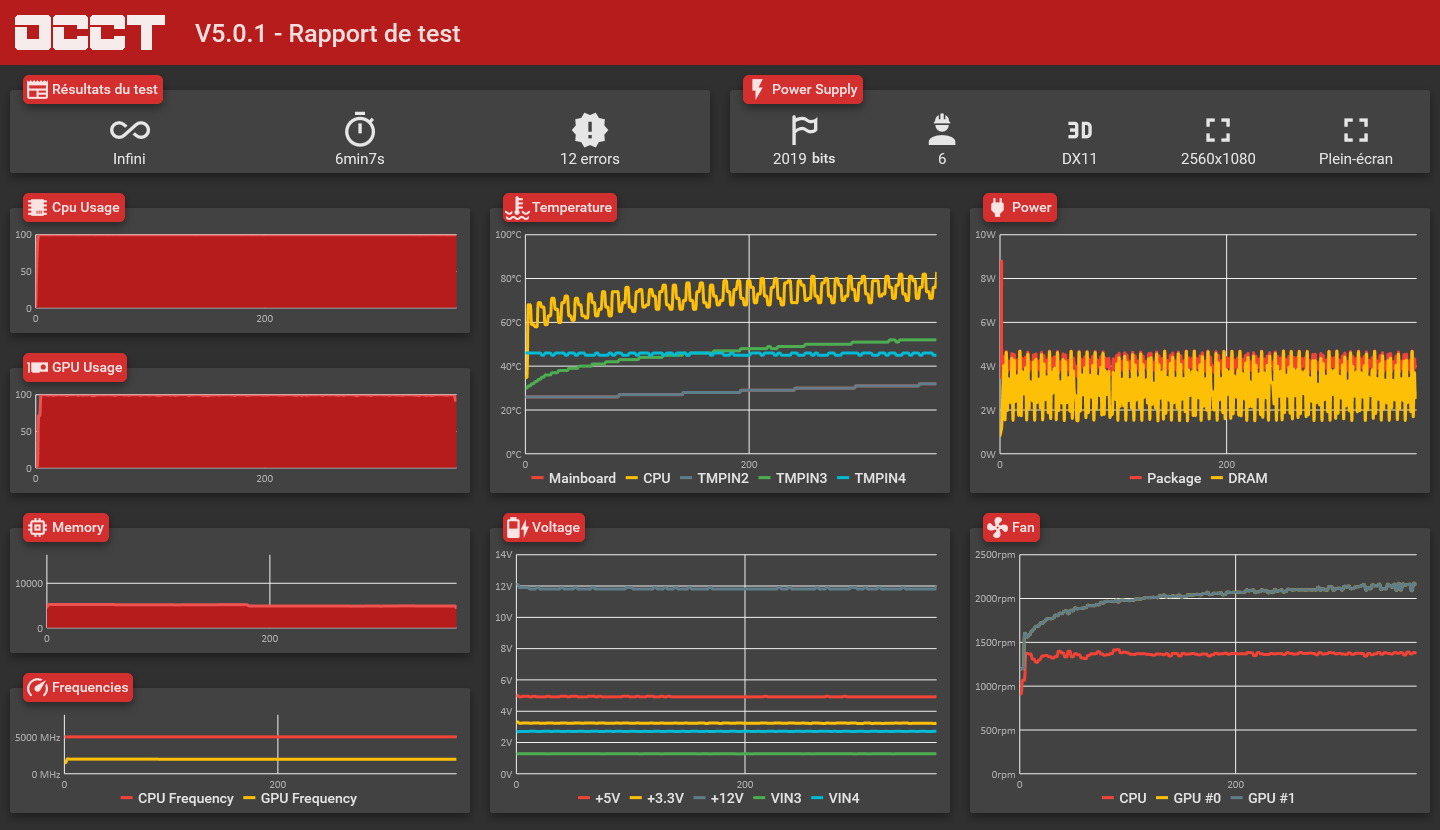Click the Cpu Usage panel title
The width and height of the screenshot is (1440, 830).
(75, 208)
